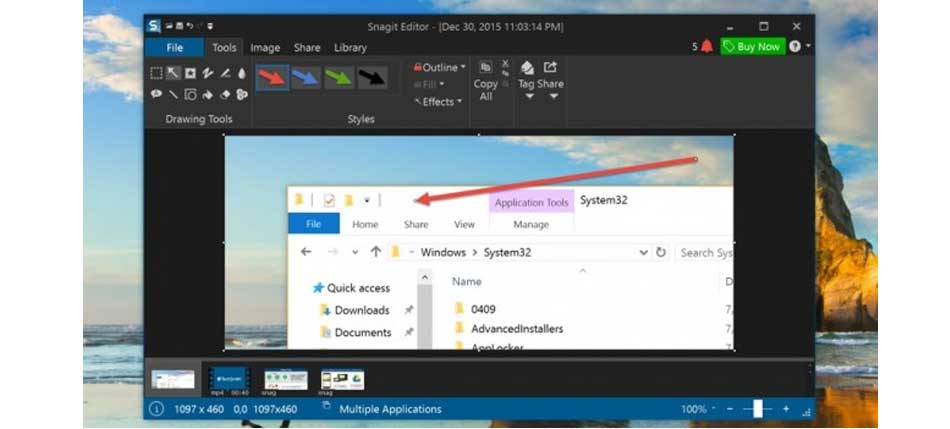Click Redo in the quick access toolbar
The image size is (950, 429).
click(199, 26)
